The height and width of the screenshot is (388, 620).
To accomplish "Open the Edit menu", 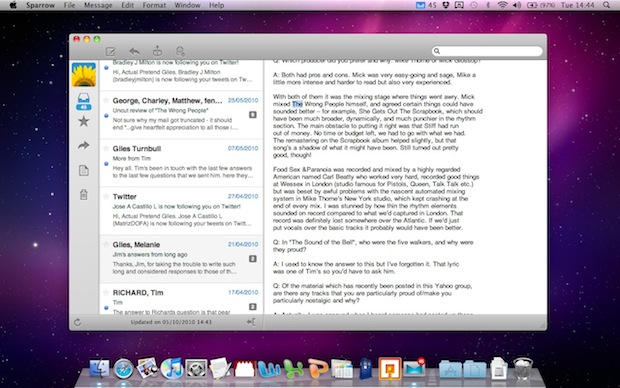I will 127,5.
